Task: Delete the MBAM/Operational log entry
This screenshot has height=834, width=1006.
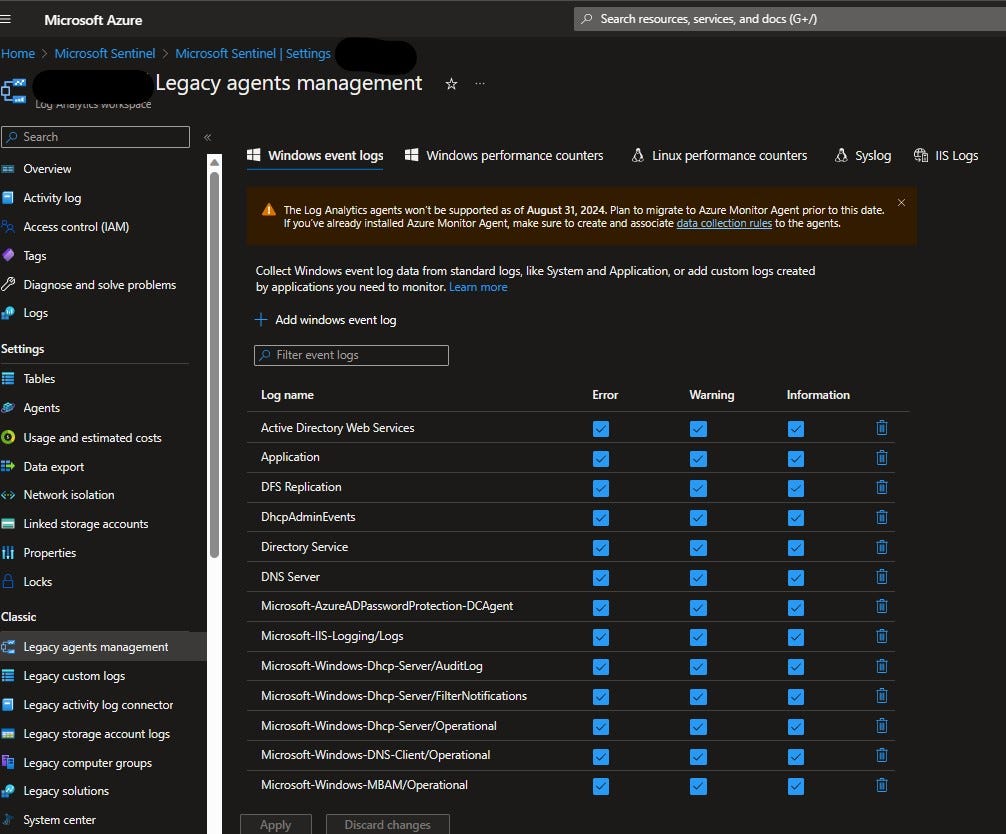Action: (882, 785)
